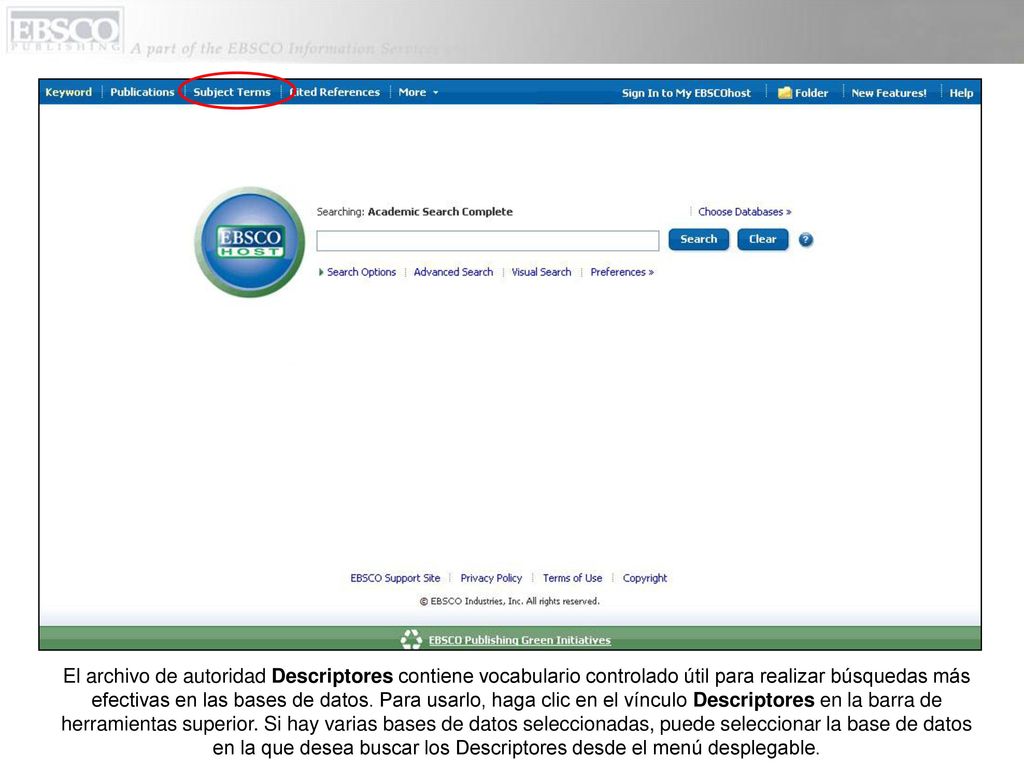Click into the search text field
Screen dimensions: 1024x768
(x=488, y=240)
